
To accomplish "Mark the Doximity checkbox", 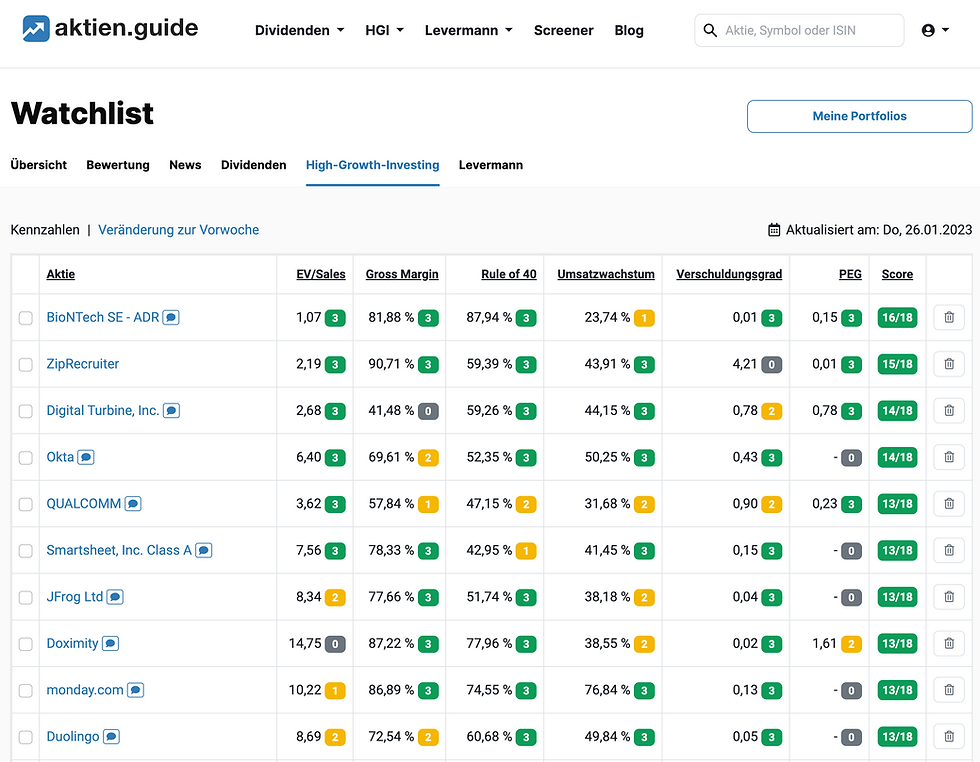I will (x=26, y=644).
